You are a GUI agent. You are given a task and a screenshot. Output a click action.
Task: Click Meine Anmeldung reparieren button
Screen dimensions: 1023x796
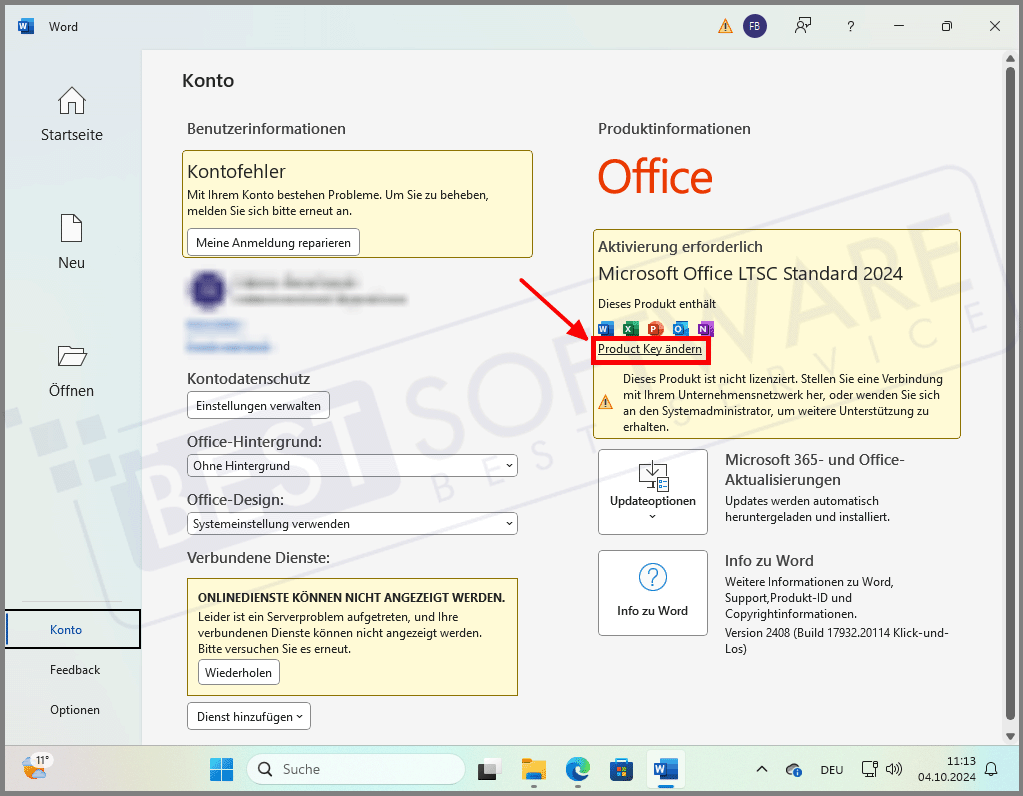(x=273, y=243)
